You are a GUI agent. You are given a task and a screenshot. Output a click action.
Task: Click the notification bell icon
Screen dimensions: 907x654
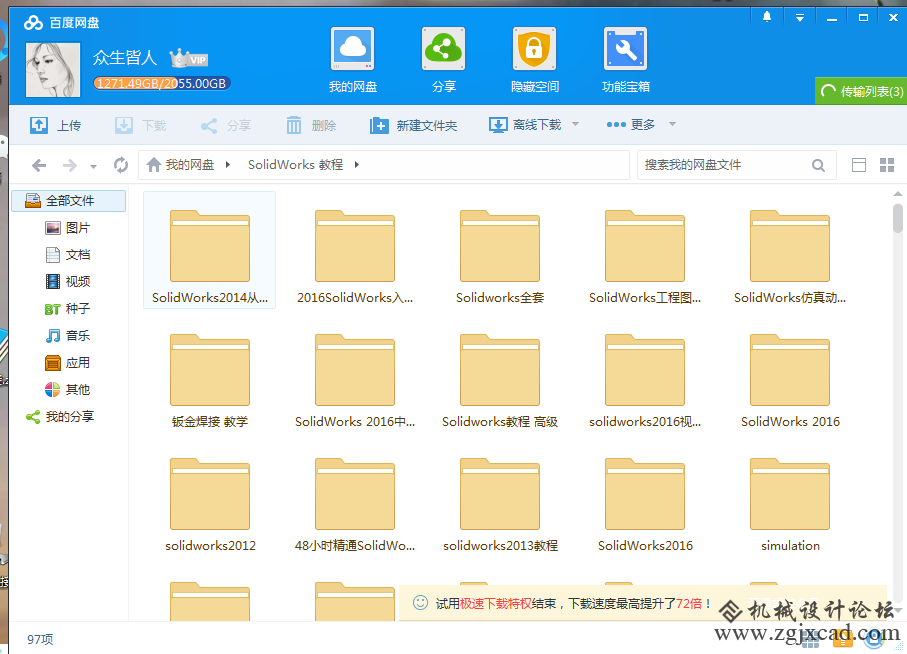pos(767,17)
